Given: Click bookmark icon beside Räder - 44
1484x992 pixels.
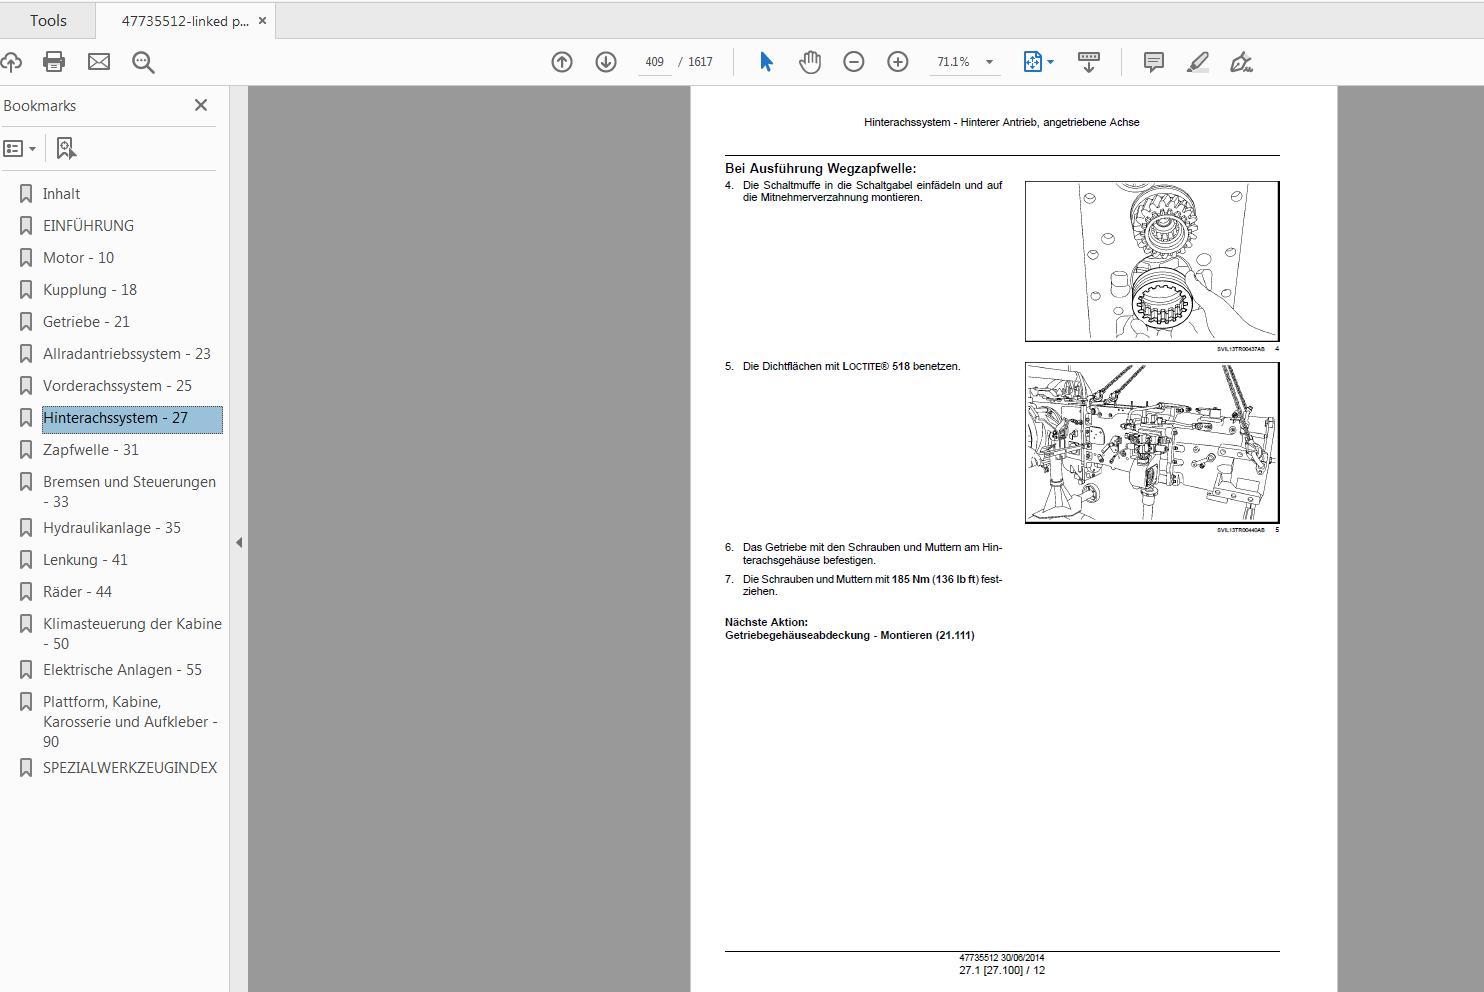Looking at the screenshot, I should click(26, 592).
